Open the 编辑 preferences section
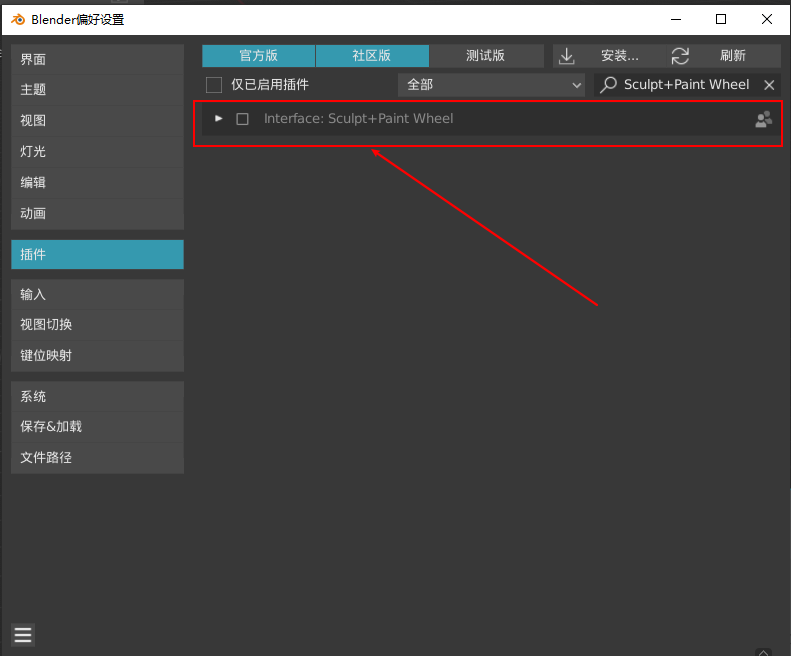 pyautogui.click(x=97, y=183)
